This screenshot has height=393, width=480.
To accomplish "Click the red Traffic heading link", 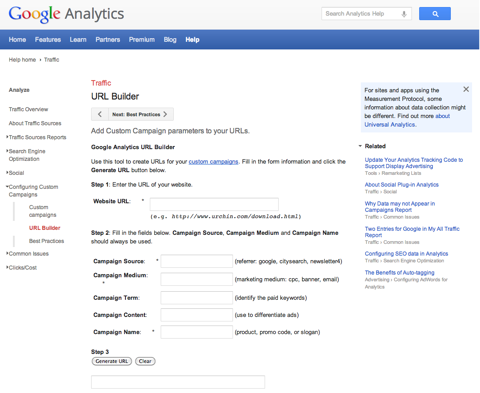I will coord(101,83).
